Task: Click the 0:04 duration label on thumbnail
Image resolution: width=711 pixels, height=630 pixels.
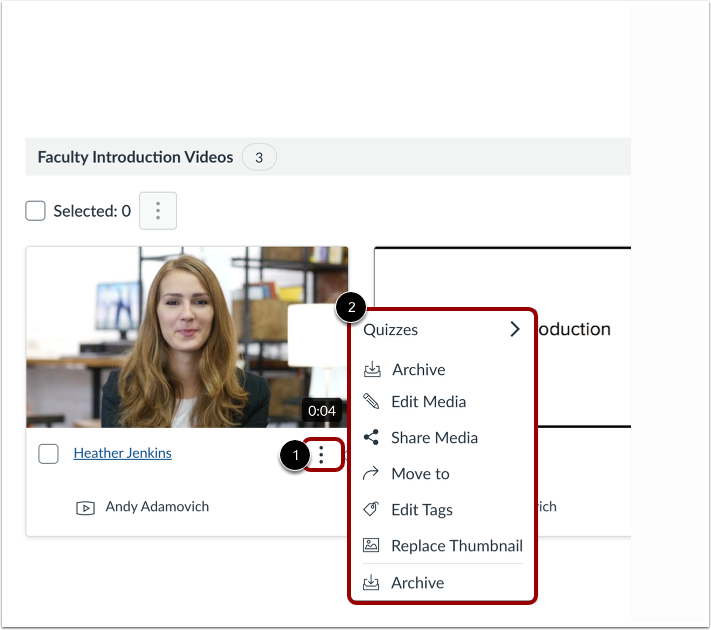Action: click(x=322, y=411)
